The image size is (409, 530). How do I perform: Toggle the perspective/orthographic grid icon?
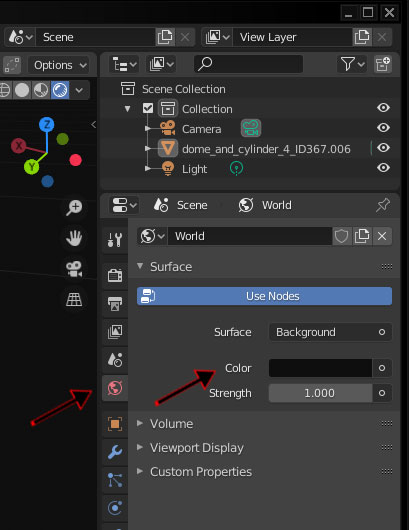74,299
